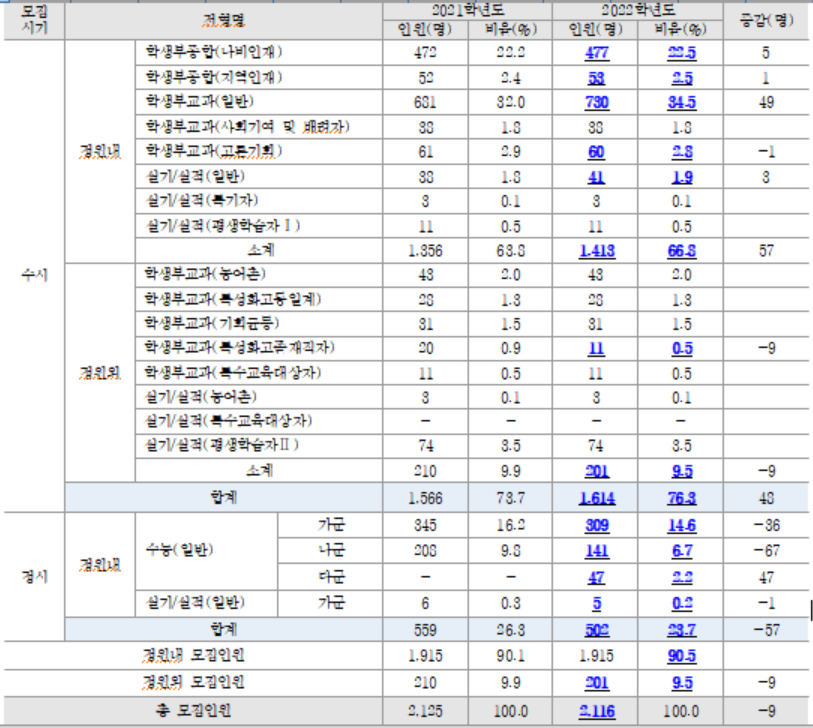Click the underlined '1,413' subtotal
The width and height of the screenshot is (813, 728).
pos(597,251)
